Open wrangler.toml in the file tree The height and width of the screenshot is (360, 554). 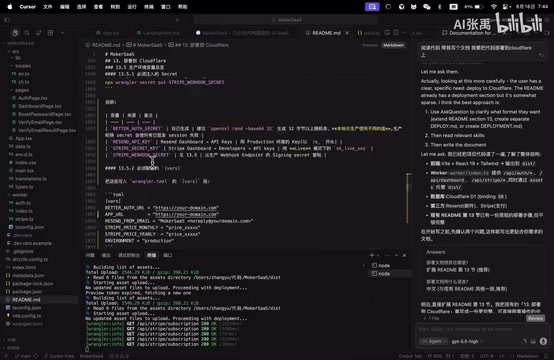(27, 324)
